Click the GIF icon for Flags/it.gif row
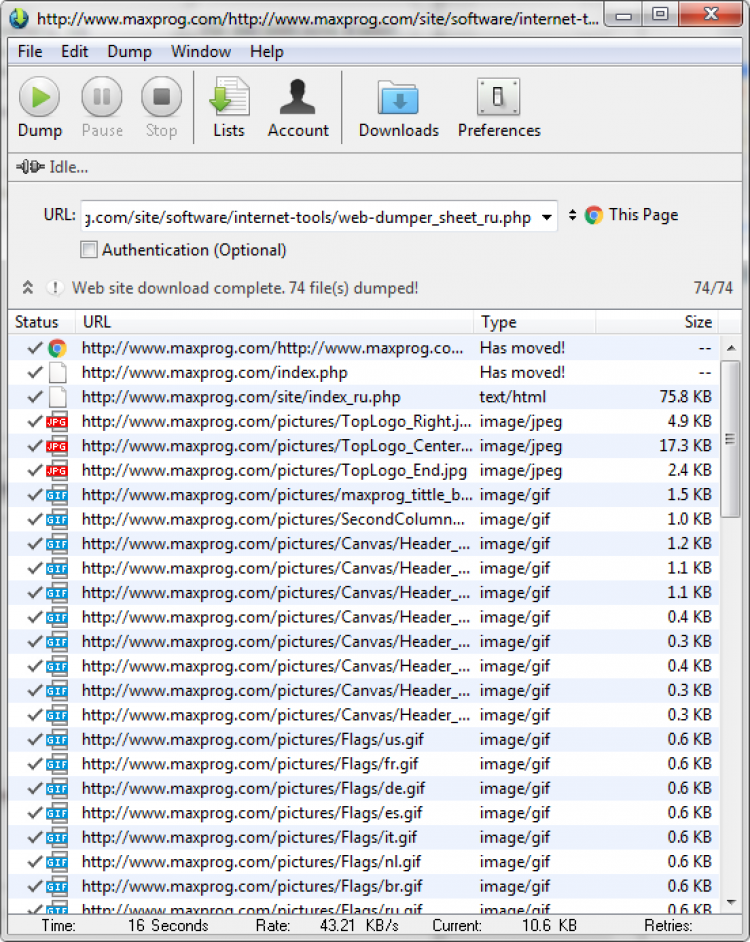 pyautogui.click(x=57, y=838)
